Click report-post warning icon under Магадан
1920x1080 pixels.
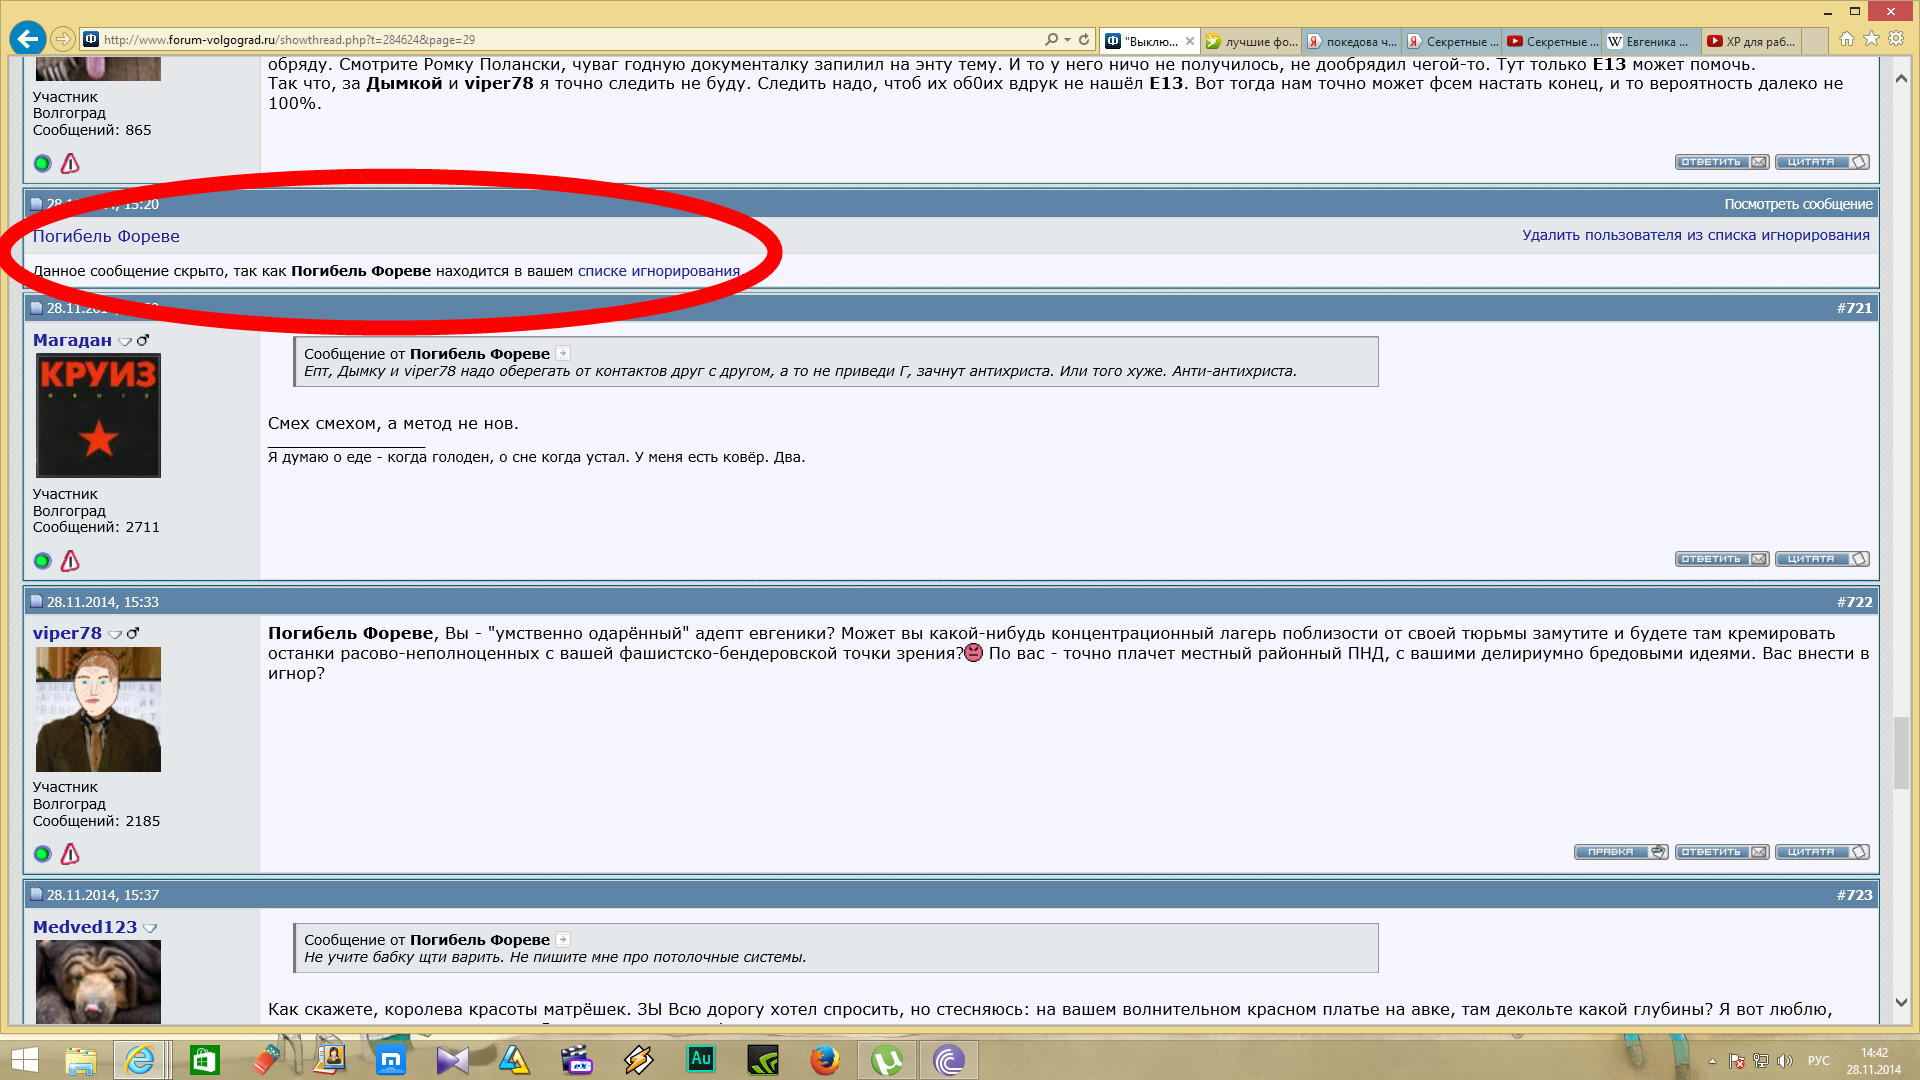tap(70, 561)
